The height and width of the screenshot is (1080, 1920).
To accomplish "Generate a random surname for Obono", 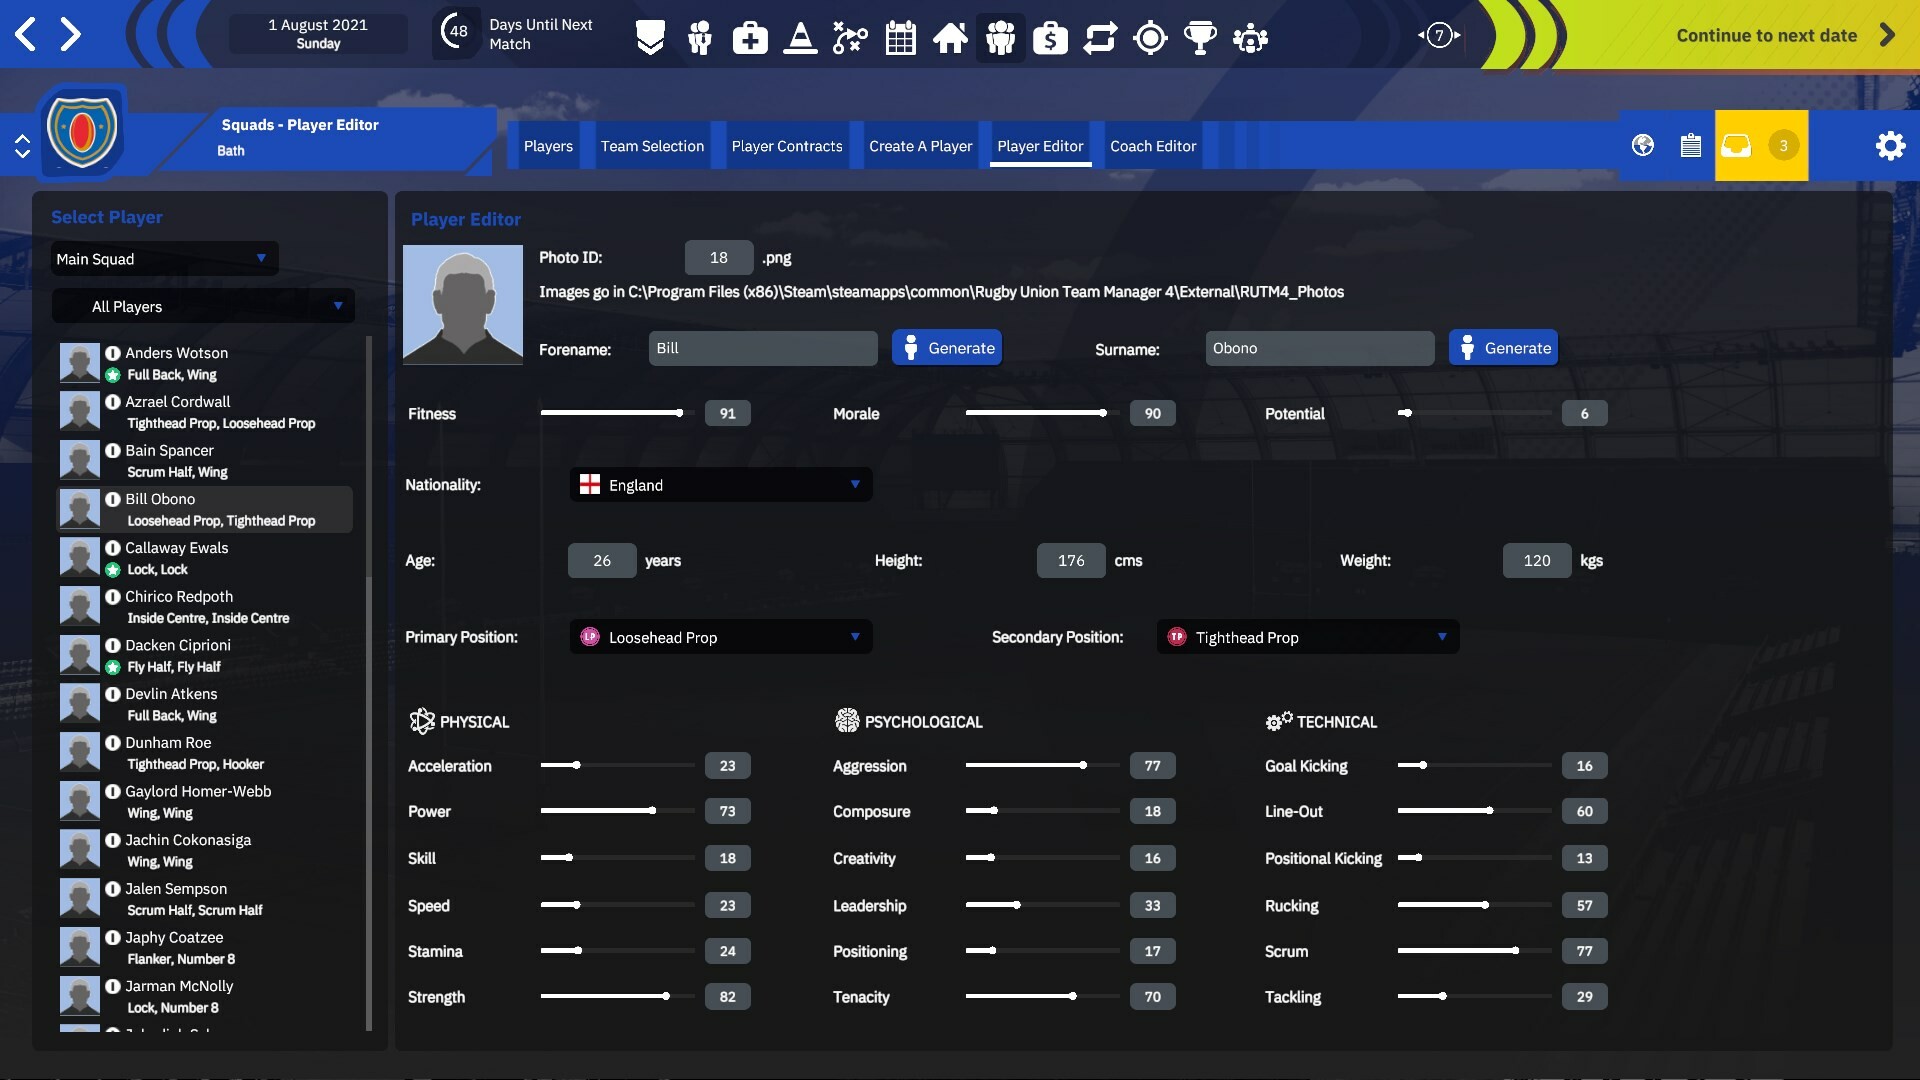I will click(1503, 347).
